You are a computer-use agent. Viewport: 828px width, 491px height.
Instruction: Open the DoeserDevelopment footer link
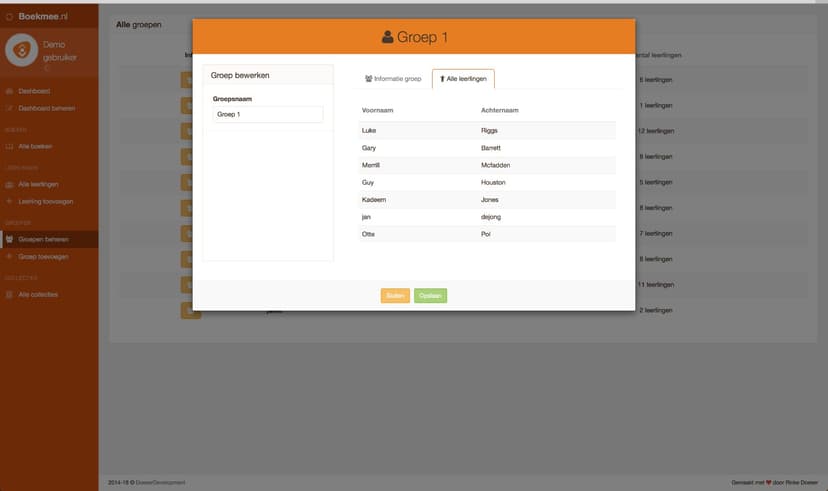161,483
